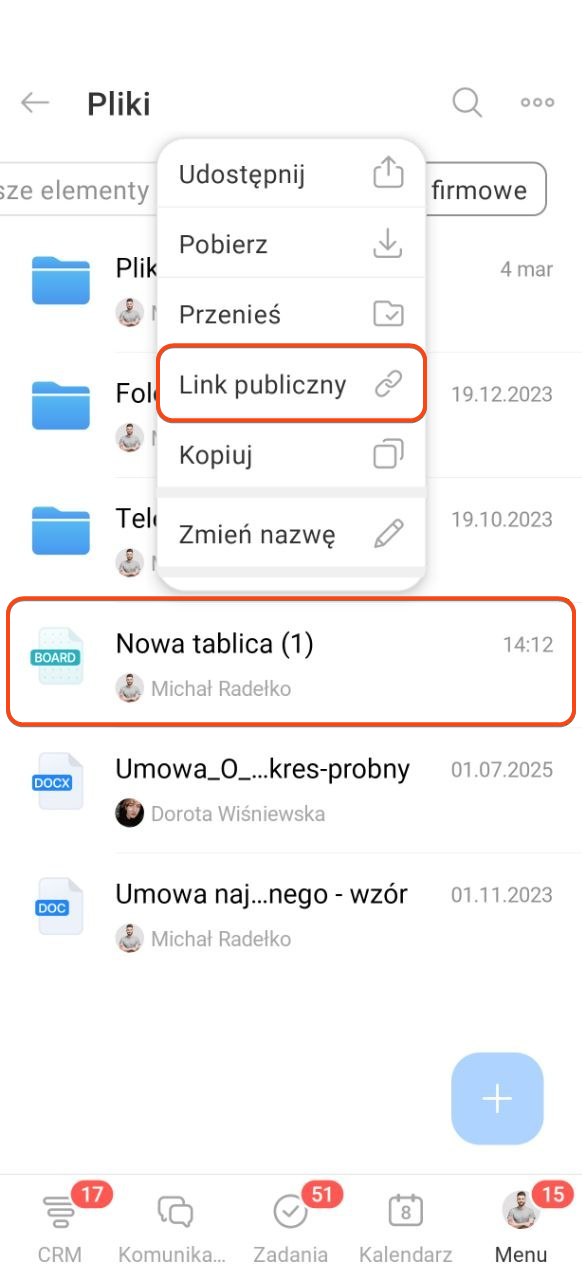Switch to the Zadania tab
The image size is (582, 1280).
(x=290, y=1225)
